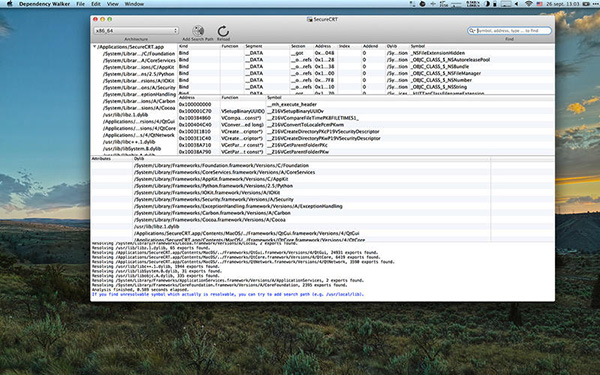The width and height of the screenshot is (600, 375).
Task: Select the _OBJC_CLASS_$_NSFileManager symbol row
Action: pos(366,73)
